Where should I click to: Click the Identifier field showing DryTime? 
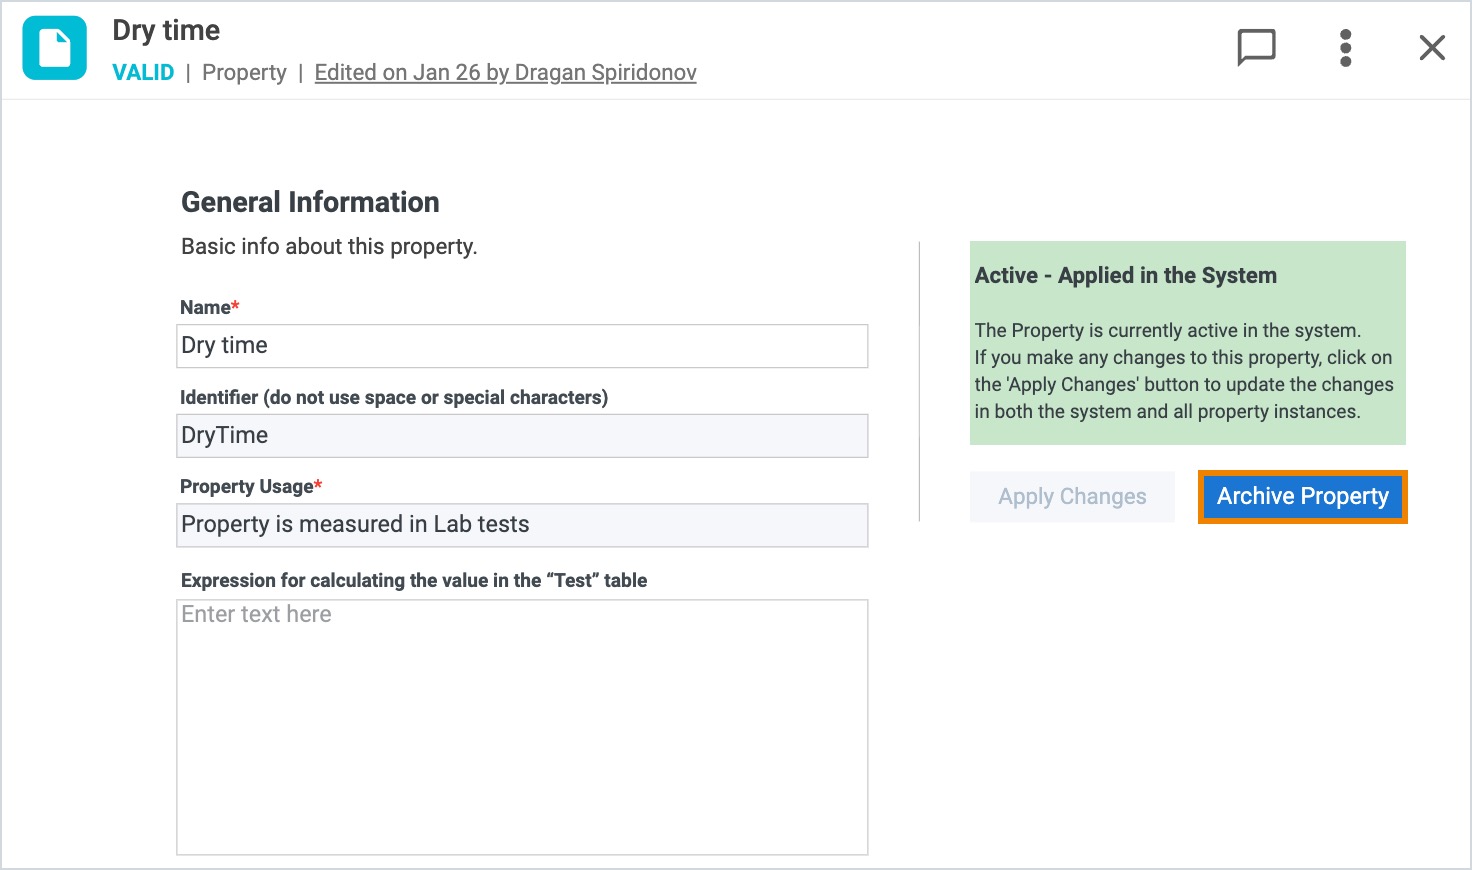[x=522, y=436]
